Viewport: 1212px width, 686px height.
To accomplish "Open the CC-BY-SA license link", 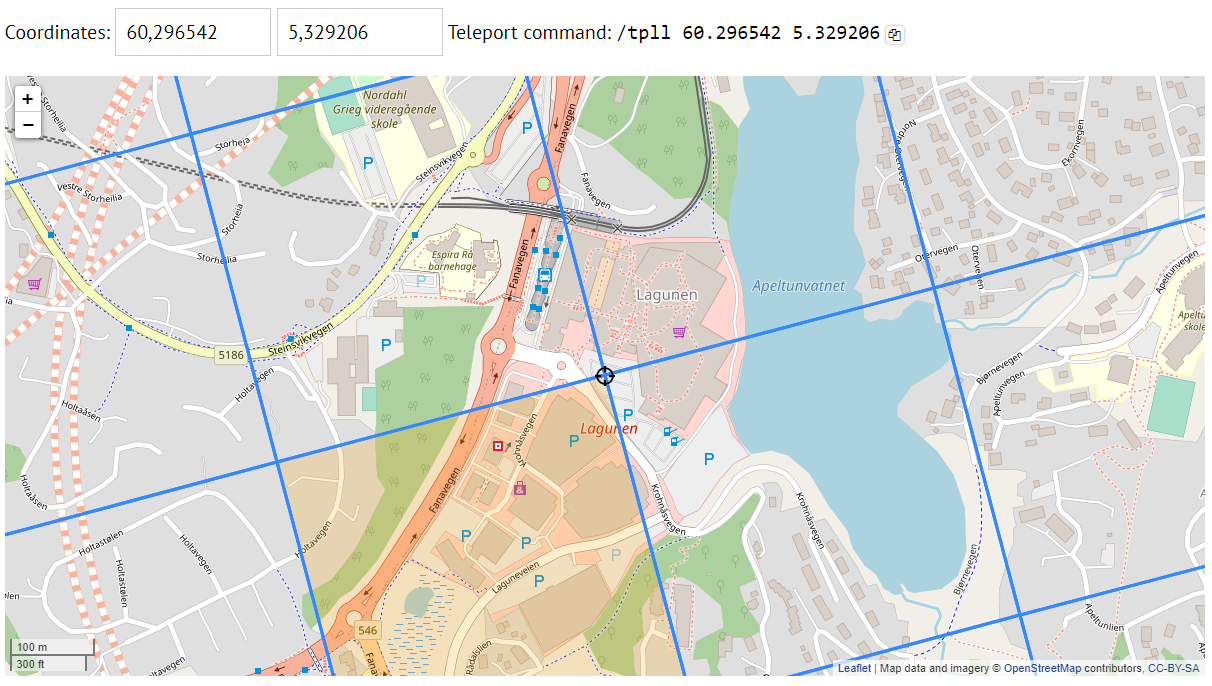I will [1174, 668].
